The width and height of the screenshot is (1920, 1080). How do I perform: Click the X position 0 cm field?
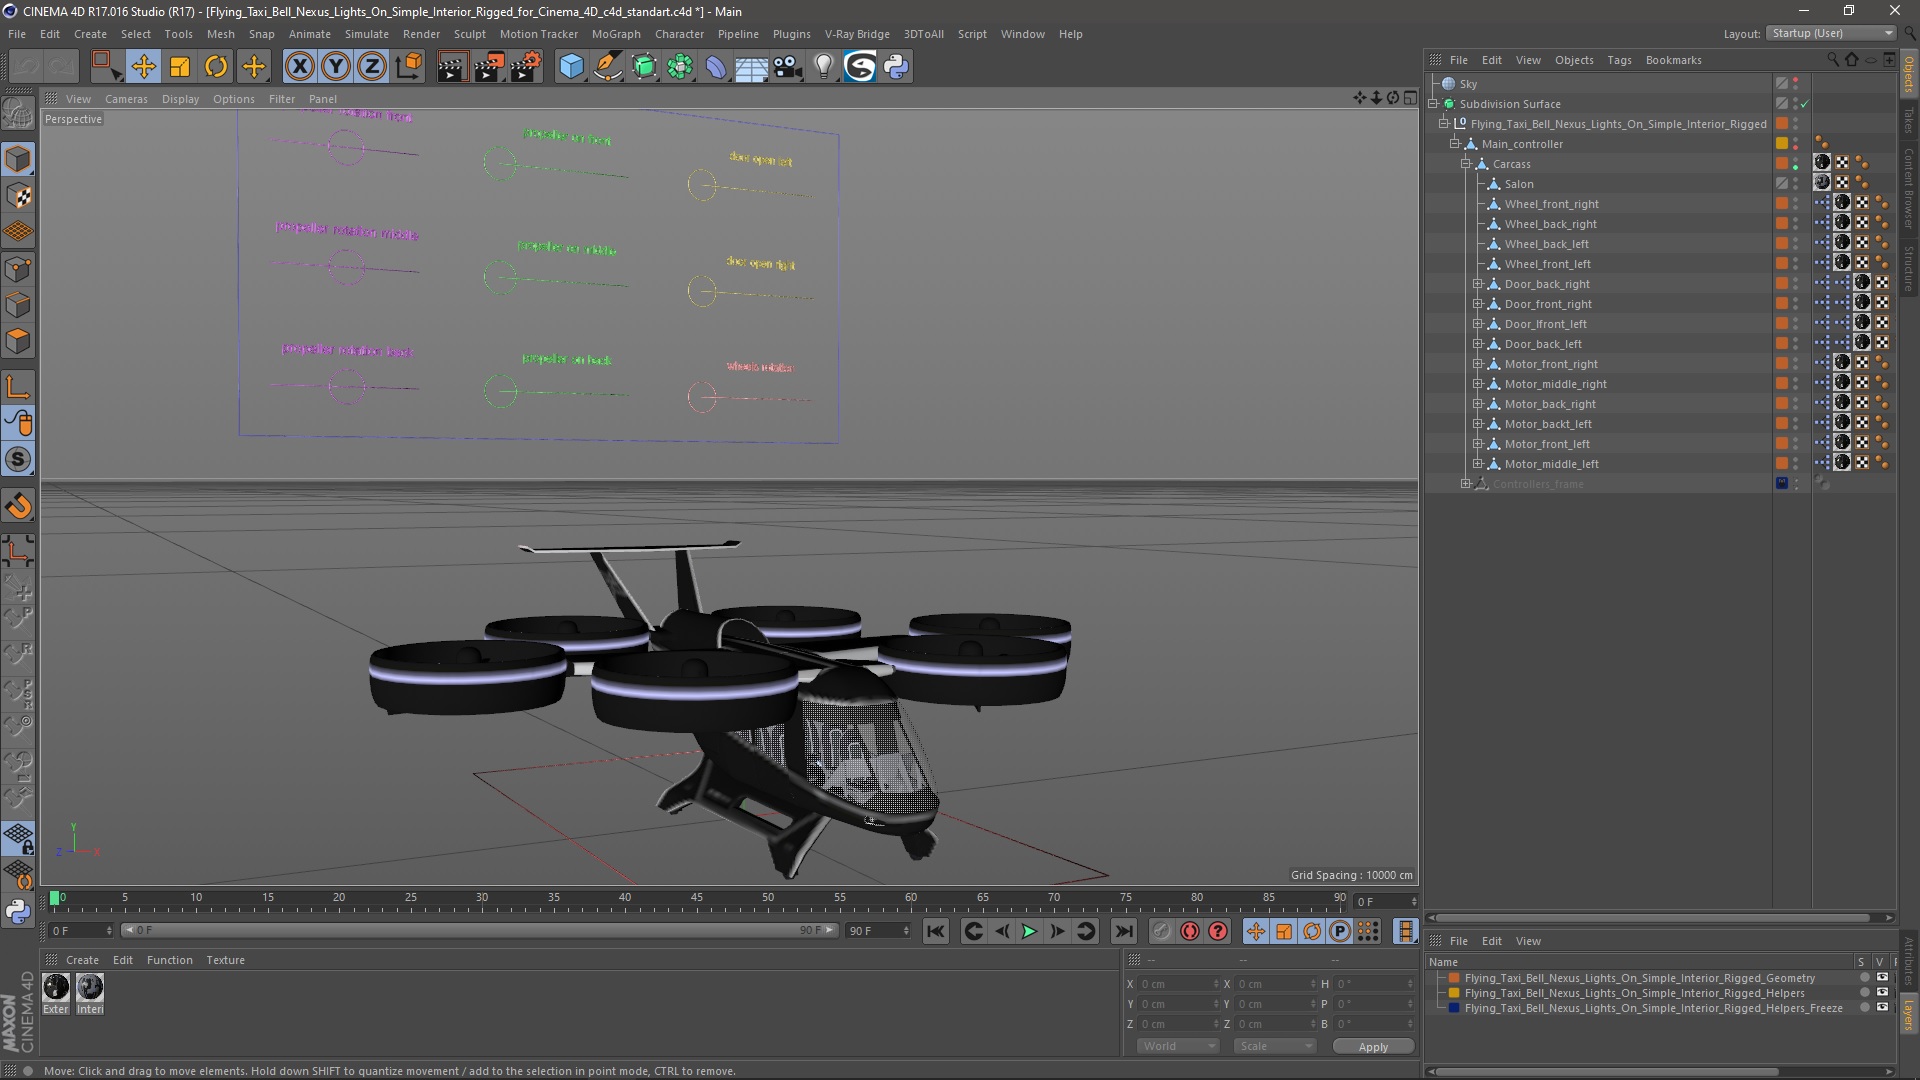tap(1178, 984)
